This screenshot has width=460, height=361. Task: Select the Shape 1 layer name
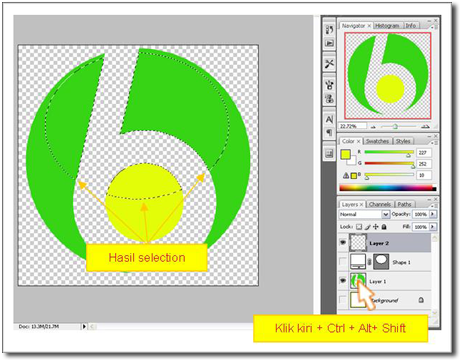401,262
